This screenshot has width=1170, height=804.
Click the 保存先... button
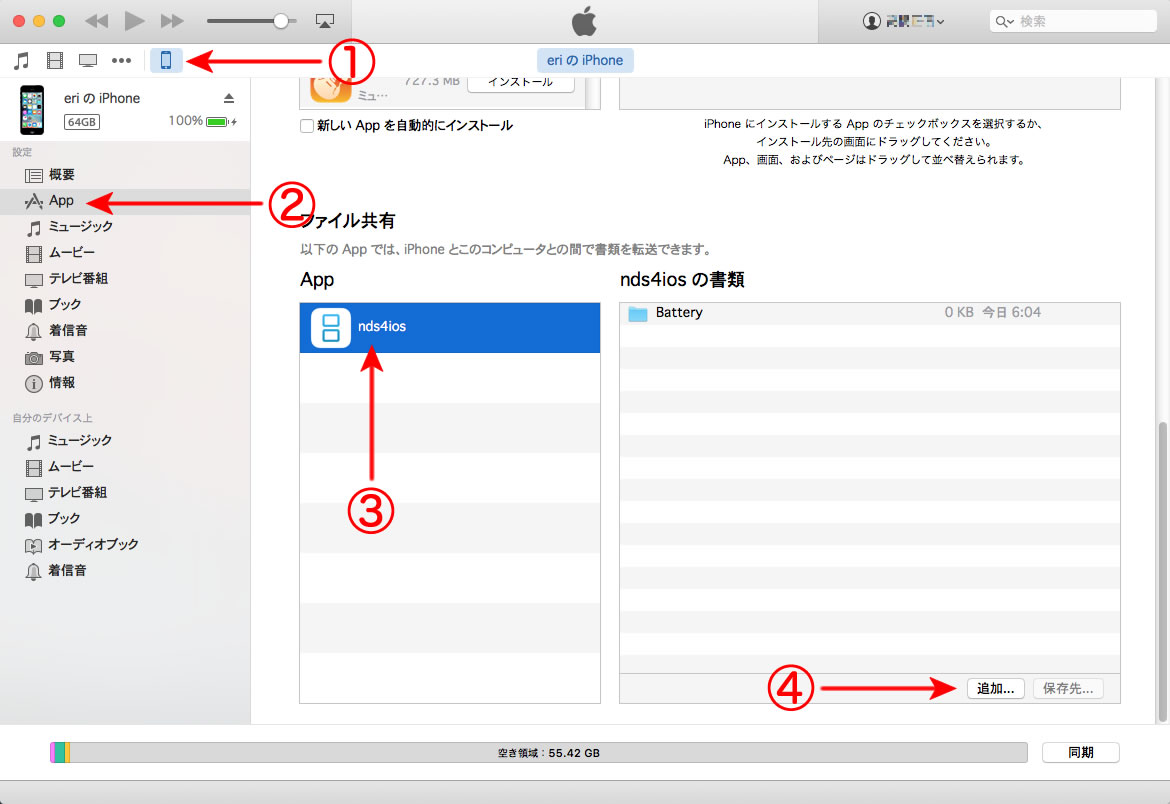[x=1068, y=688]
